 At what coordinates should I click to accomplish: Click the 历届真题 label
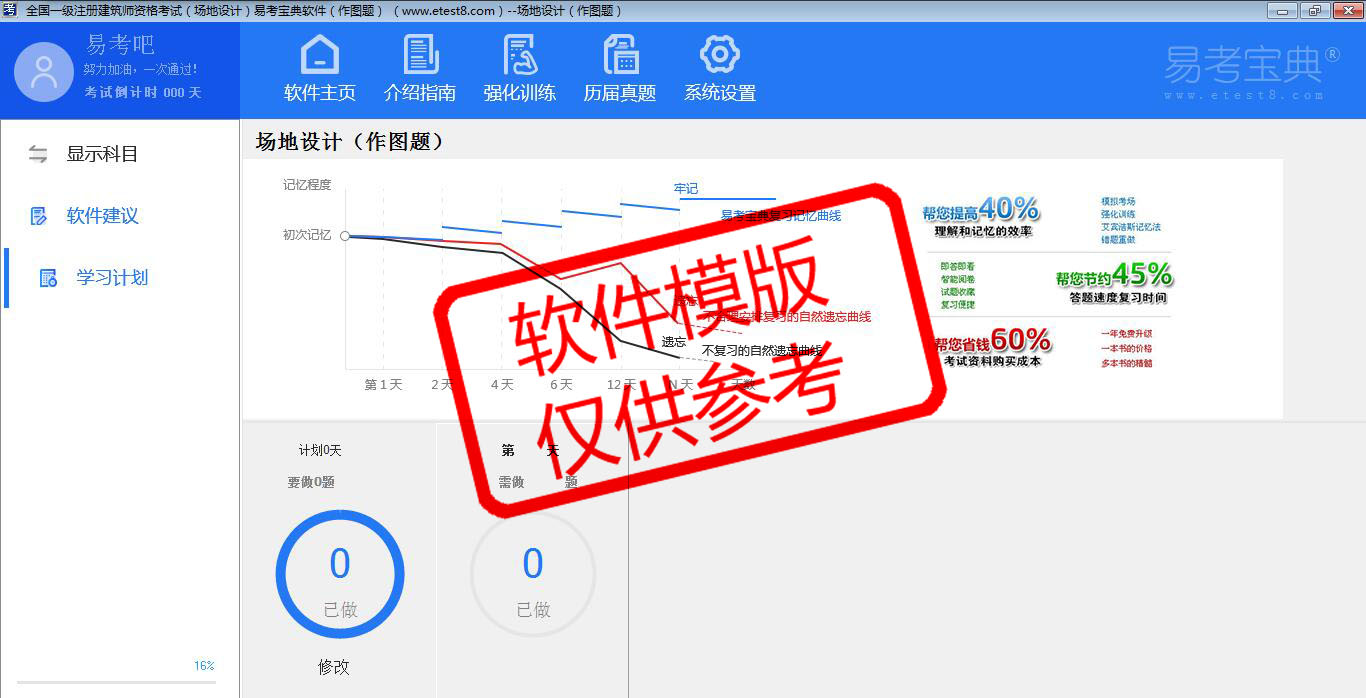click(x=620, y=93)
